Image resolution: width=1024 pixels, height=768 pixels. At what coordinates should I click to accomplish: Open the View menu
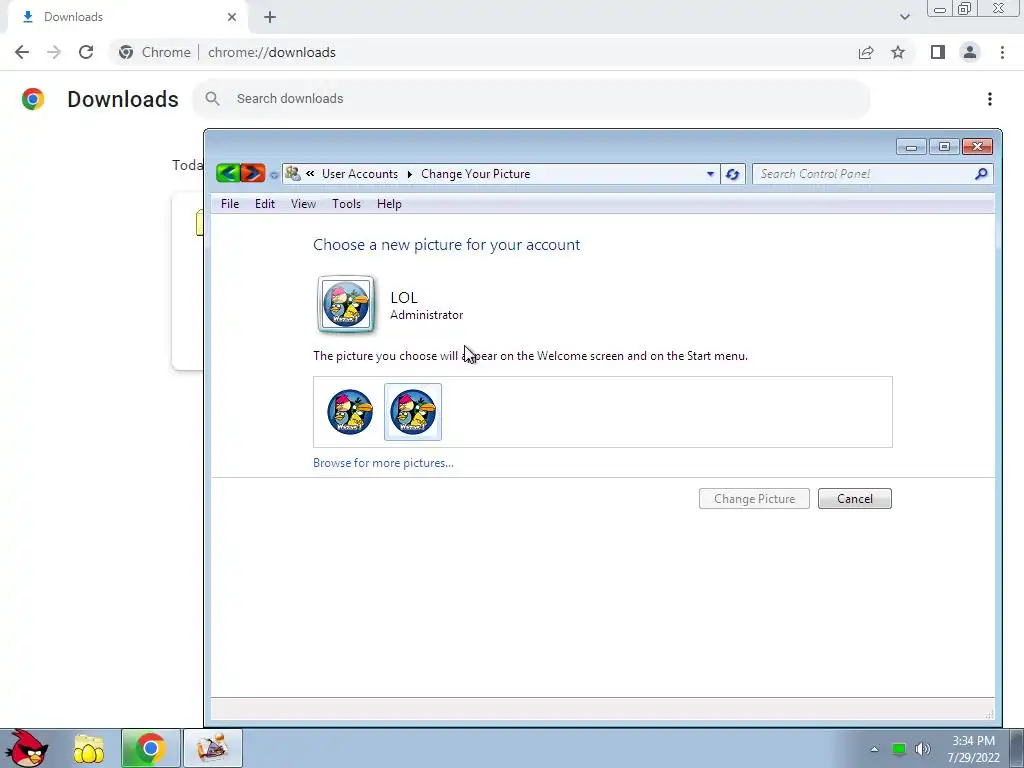[303, 204]
